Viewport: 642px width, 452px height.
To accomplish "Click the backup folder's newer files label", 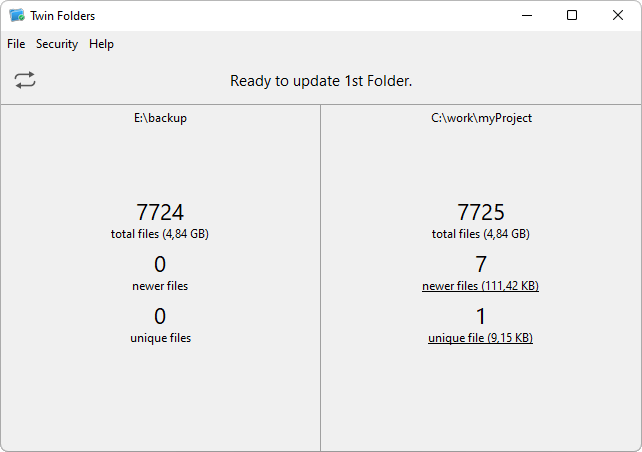I will click(x=160, y=286).
